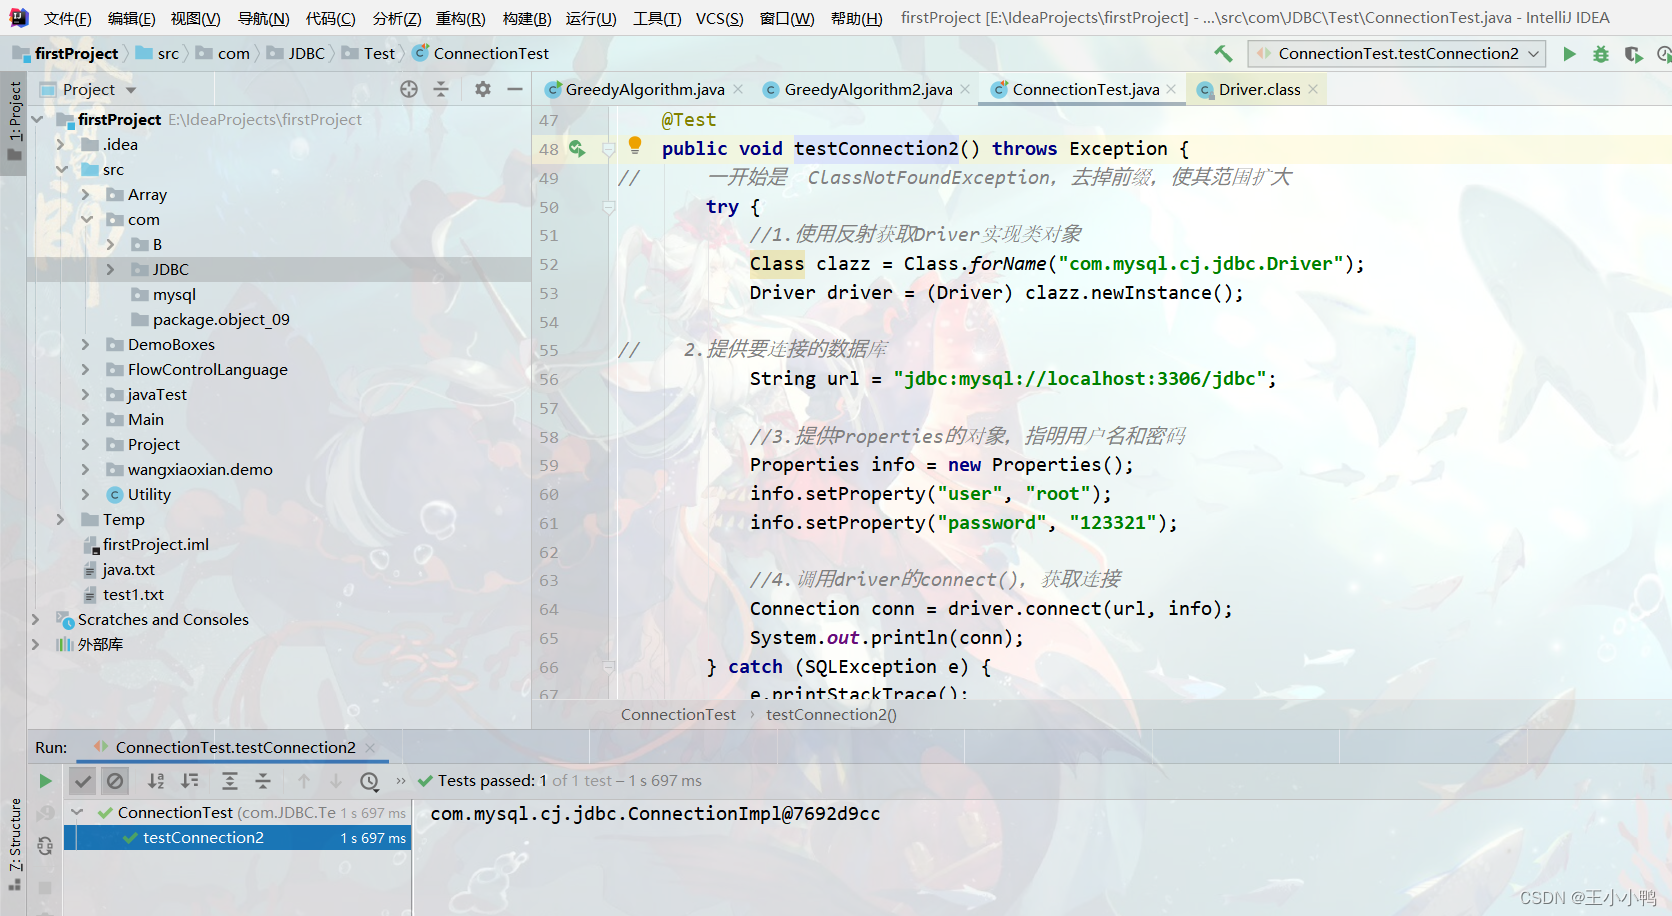
Task: Collapse all in Project panel
Action: [x=441, y=89]
